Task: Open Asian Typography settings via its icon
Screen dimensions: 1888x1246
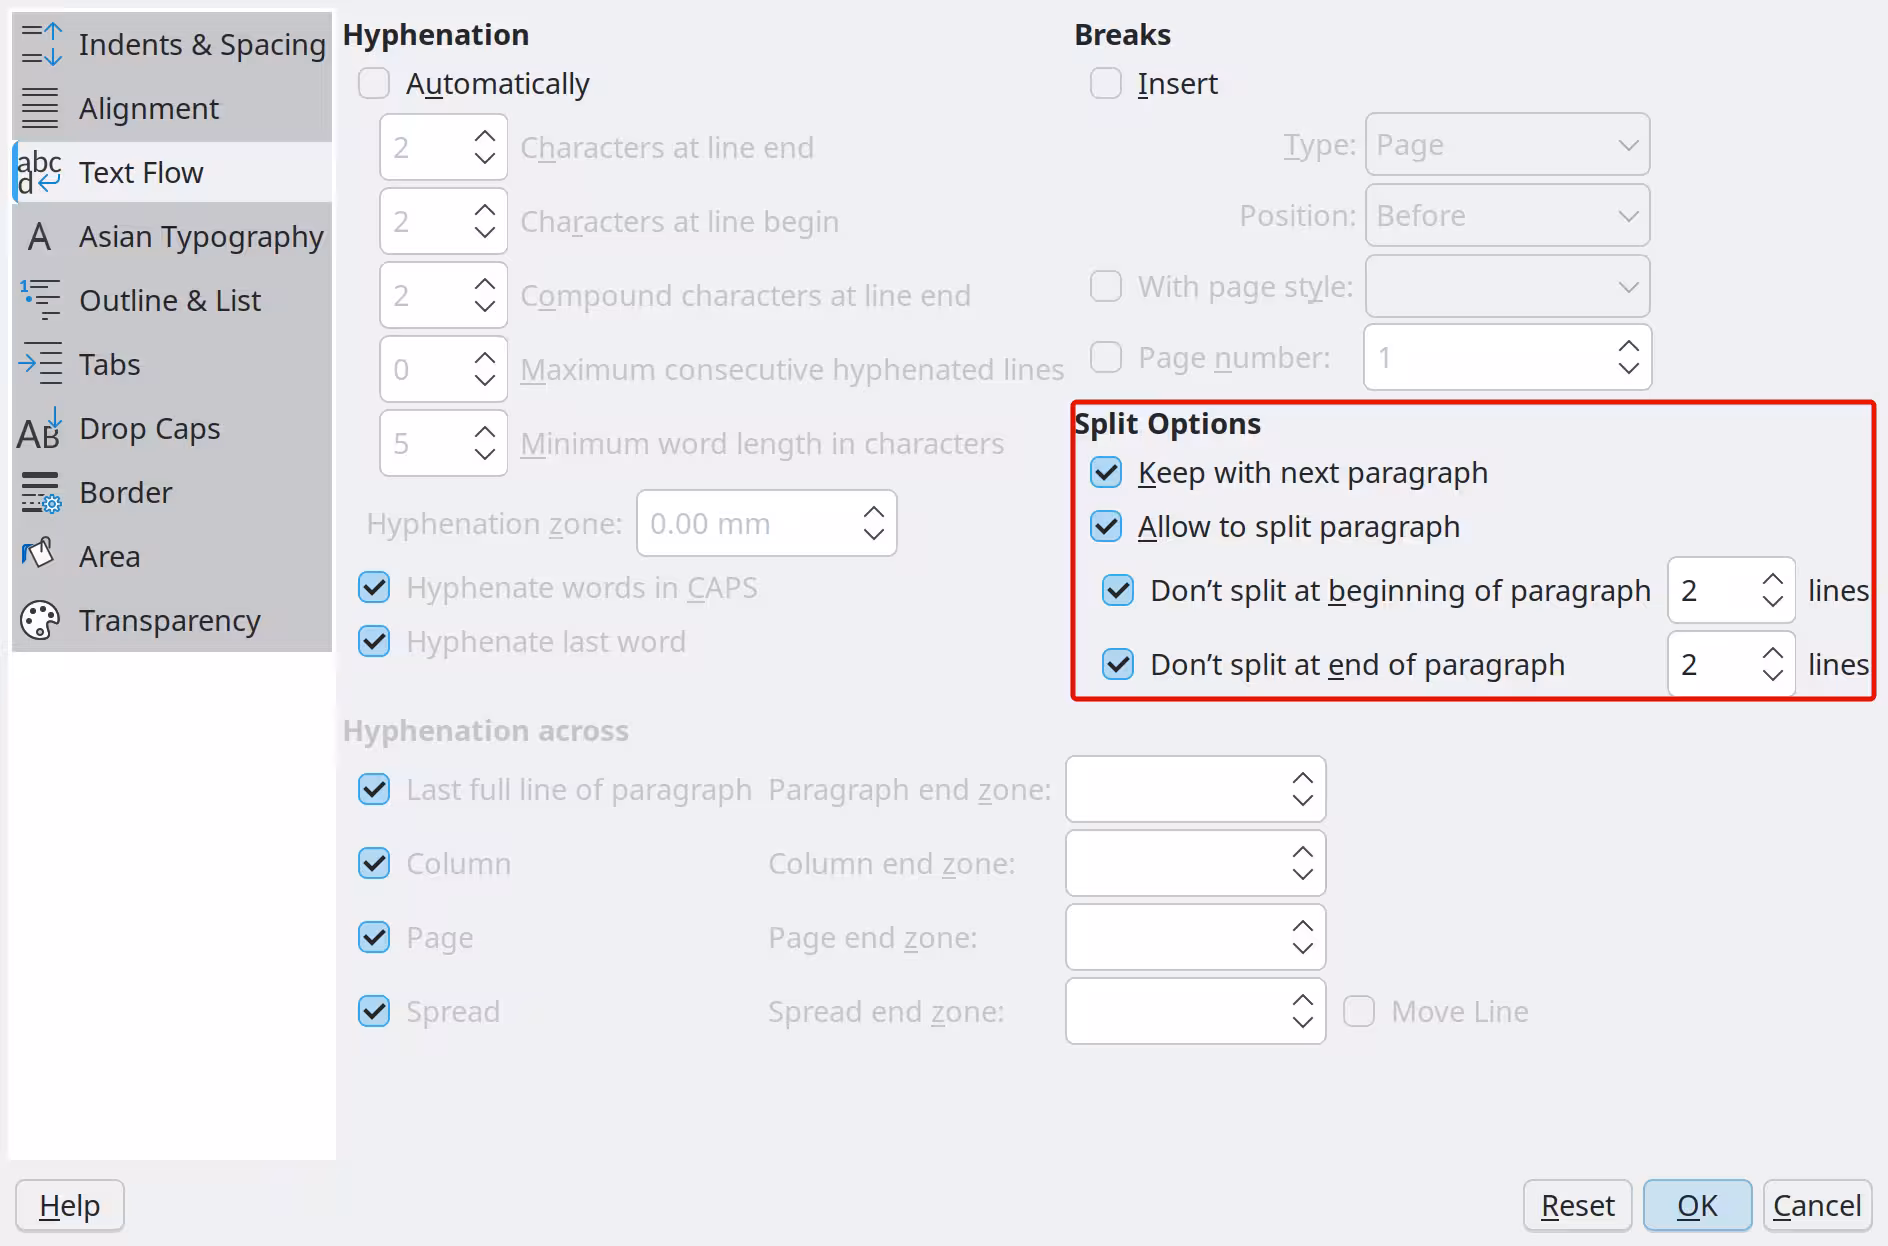Action: pyautogui.click(x=38, y=236)
